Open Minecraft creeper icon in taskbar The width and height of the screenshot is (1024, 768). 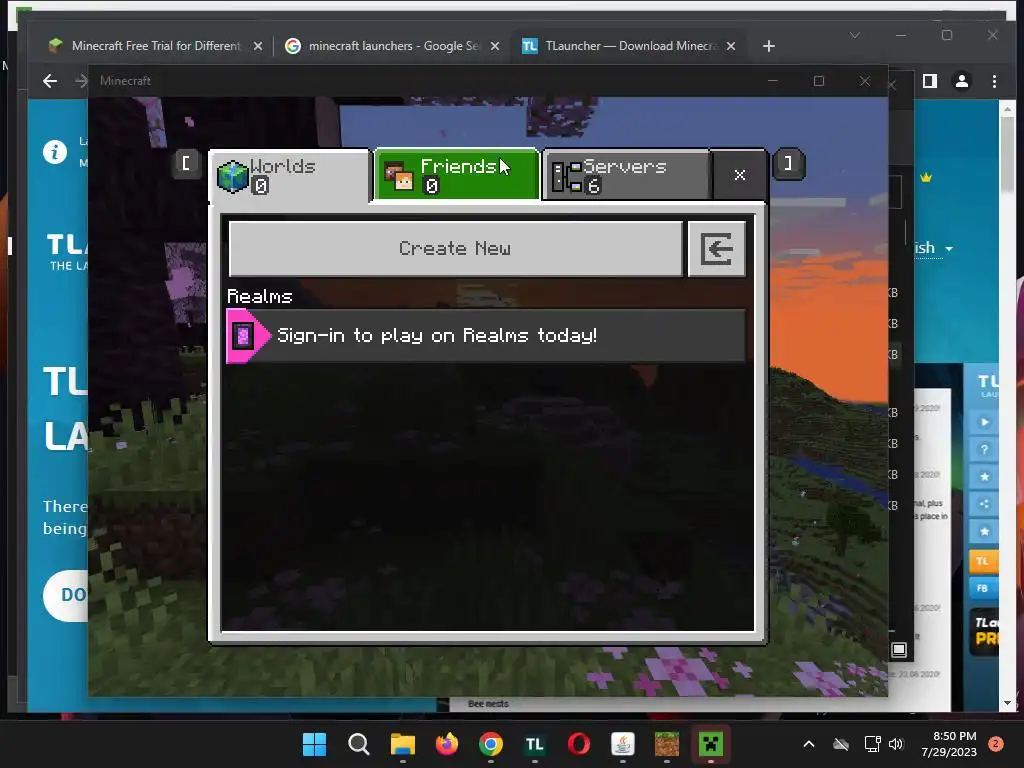(711, 744)
